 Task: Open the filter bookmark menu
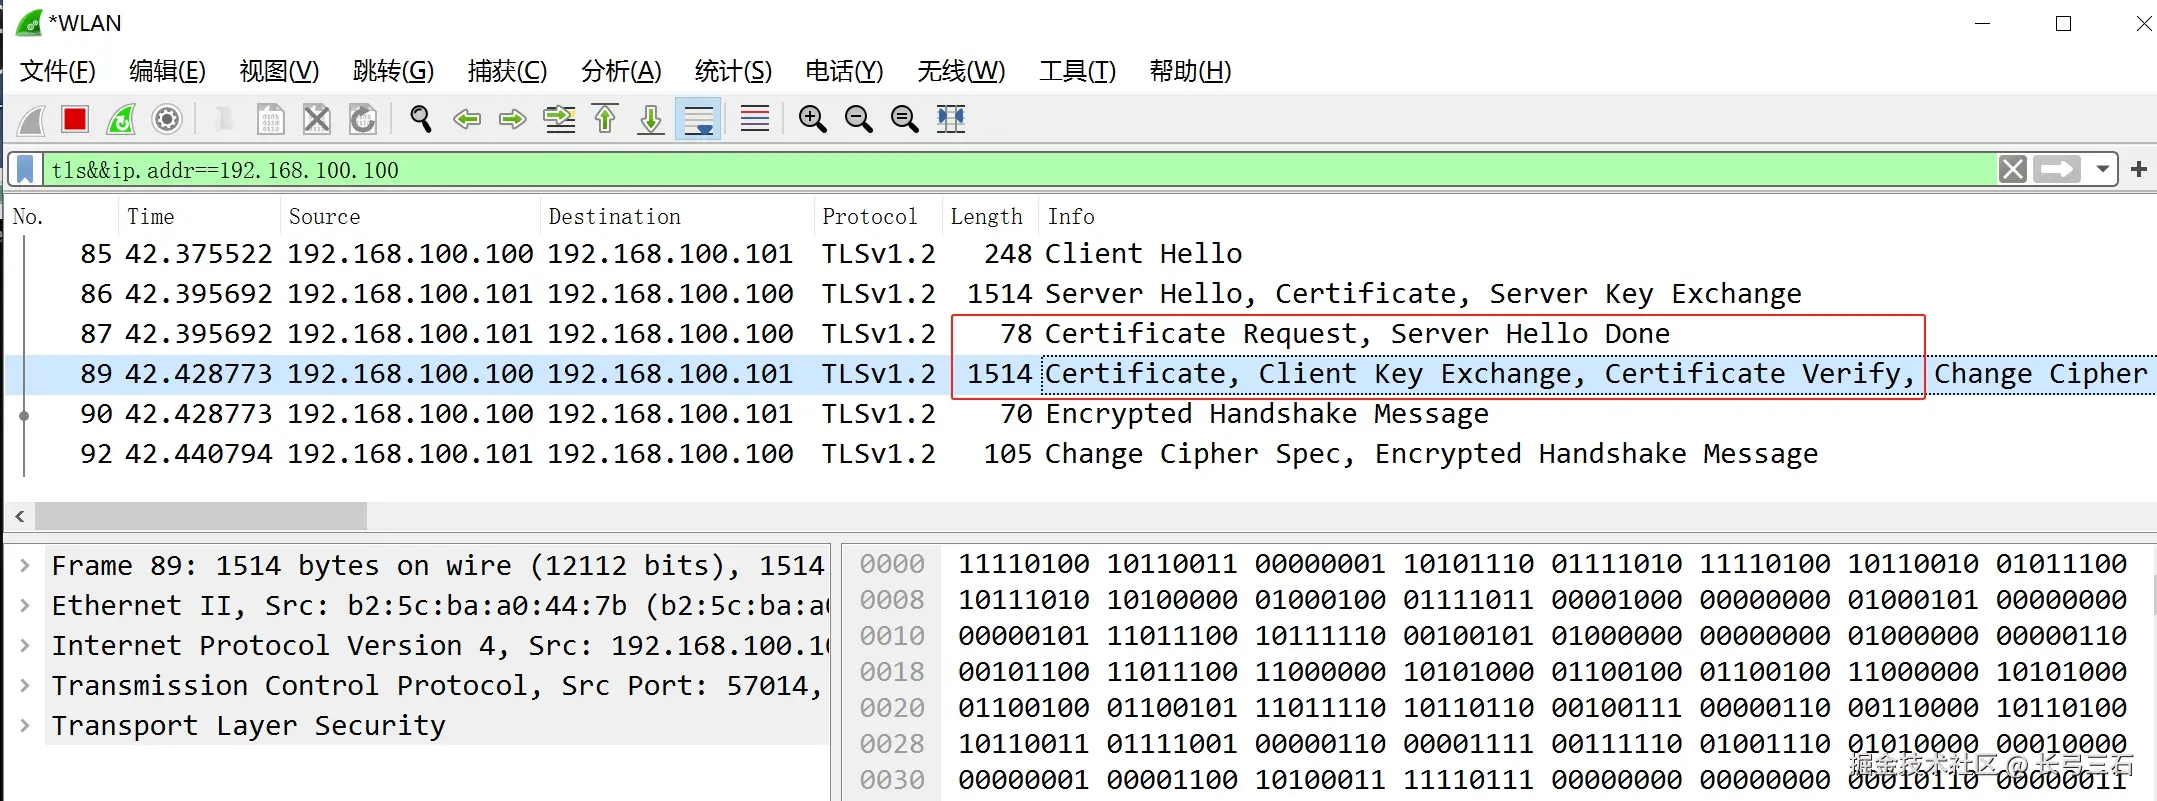(x=26, y=170)
